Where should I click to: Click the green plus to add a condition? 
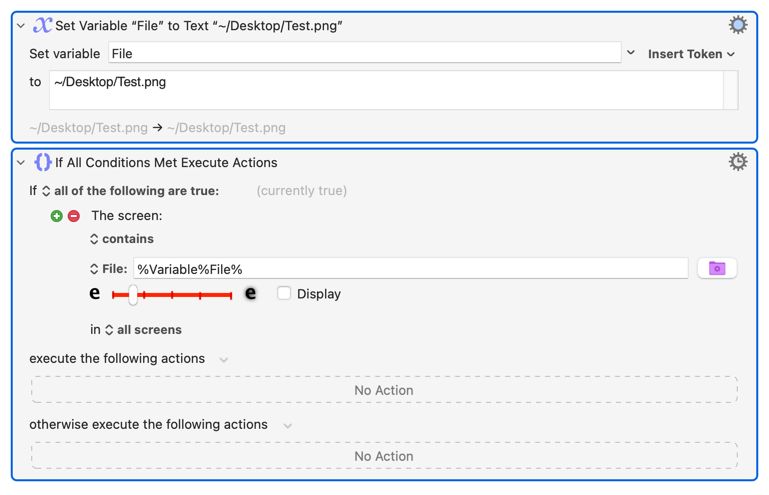coord(57,216)
